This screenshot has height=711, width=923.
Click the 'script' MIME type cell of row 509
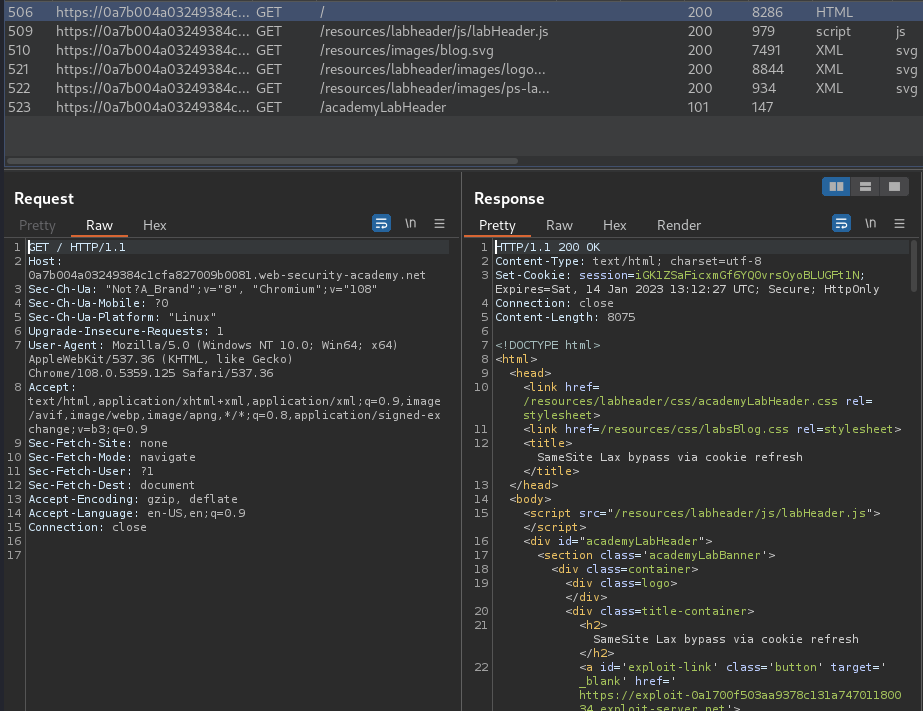pos(833,31)
